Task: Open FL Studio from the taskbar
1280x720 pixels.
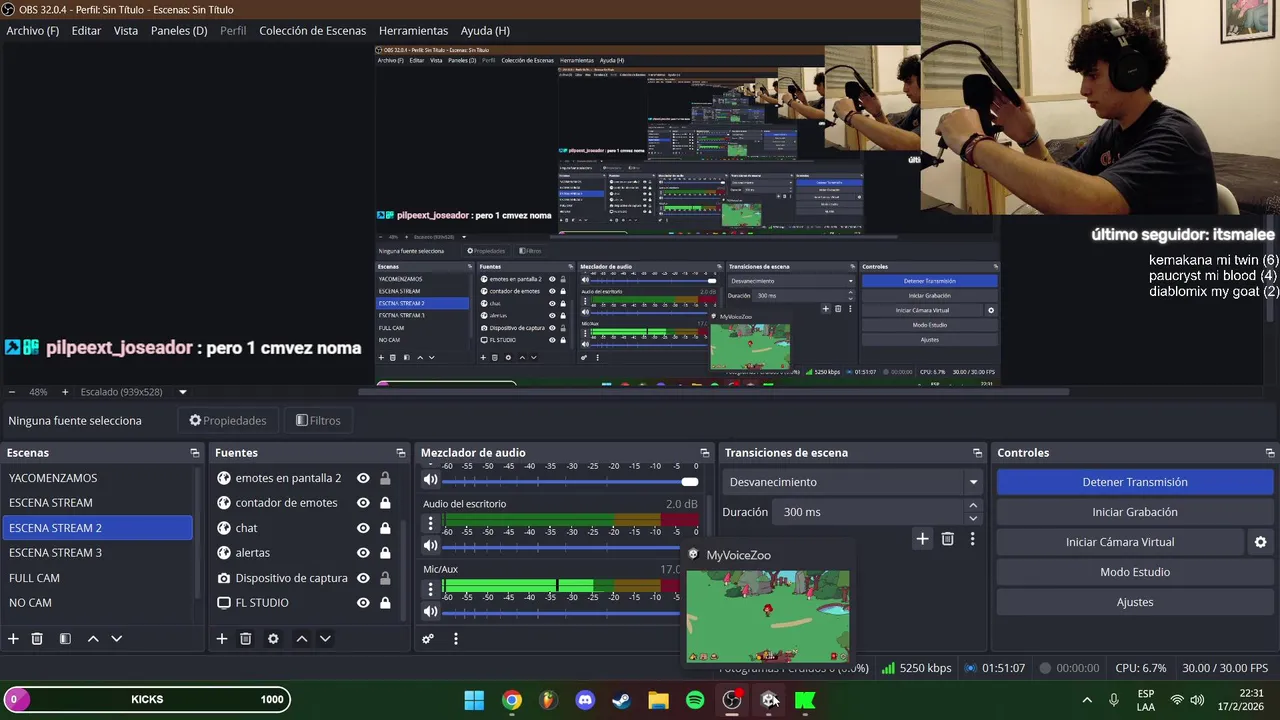Action: 548,700
